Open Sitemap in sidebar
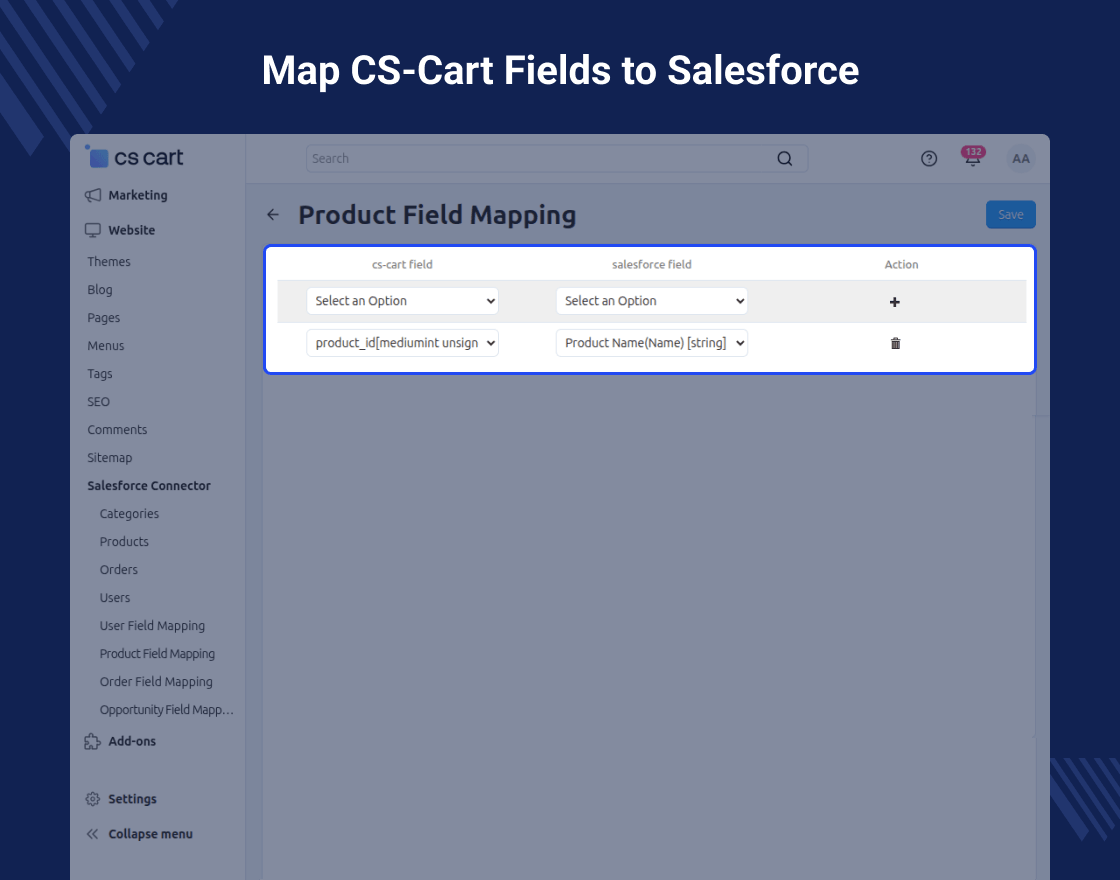 (x=109, y=458)
